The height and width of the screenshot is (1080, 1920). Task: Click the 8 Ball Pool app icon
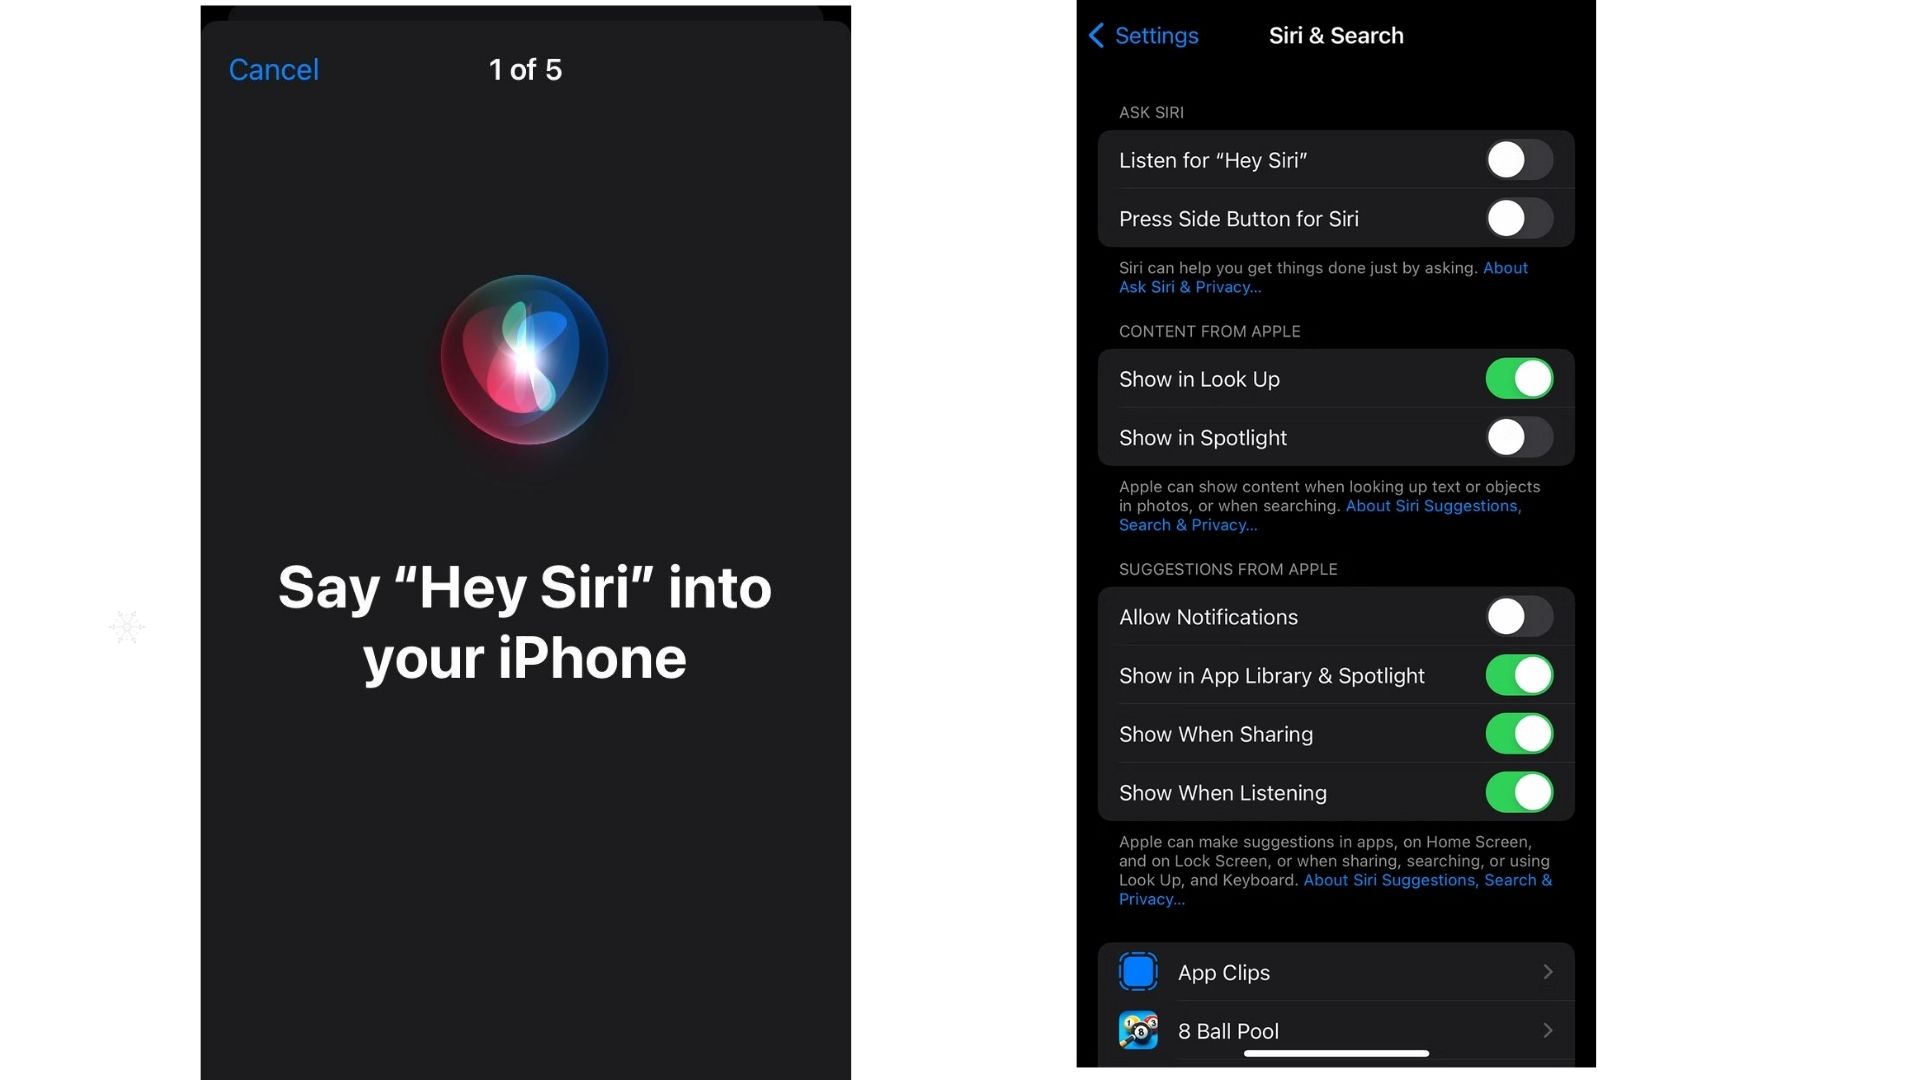(x=1137, y=1030)
